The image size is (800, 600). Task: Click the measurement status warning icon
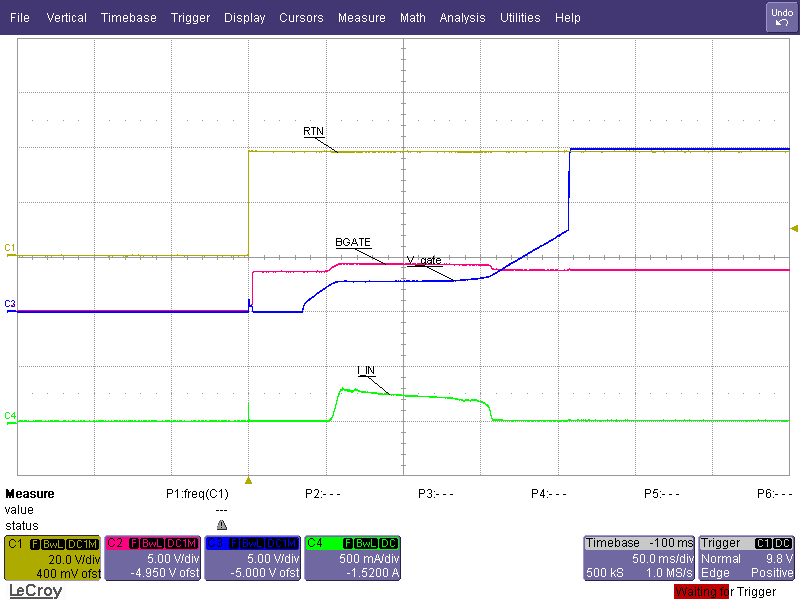[221, 525]
